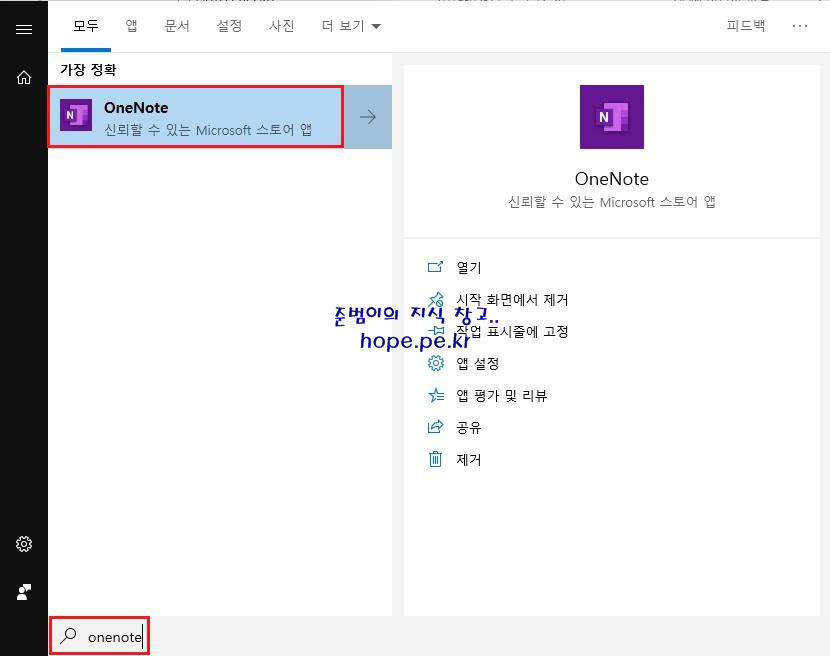Image resolution: width=830 pixels, height=656 pixels.
Task: Click OneNote icon in best match result
Action: [x=76, y=114]
